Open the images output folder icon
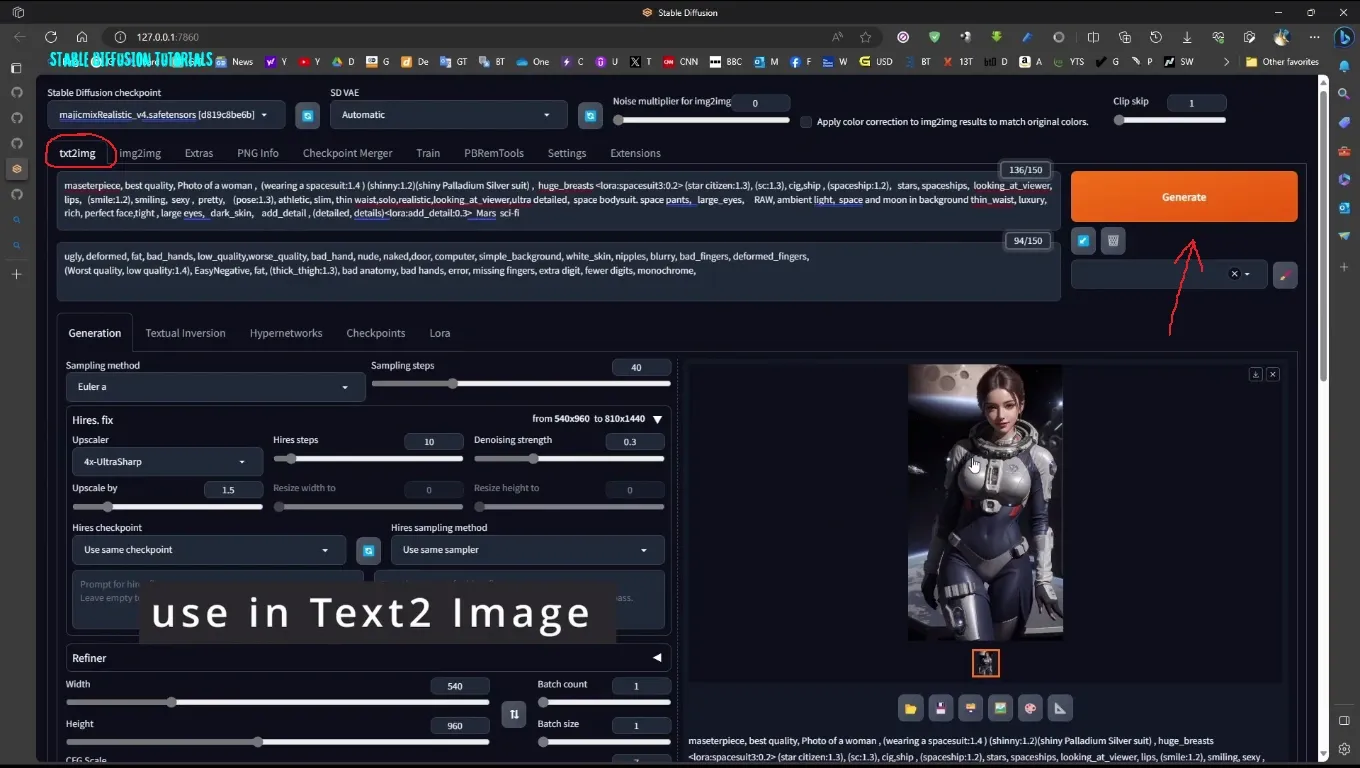 [x=910, y=708]
